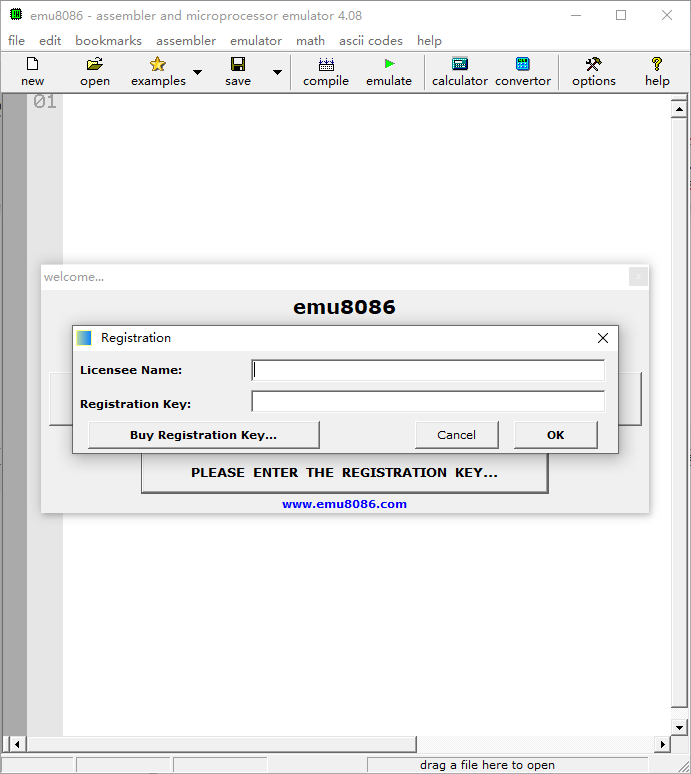Minimize the emu8086 main window

pyautogui.click(x=576, y=15)
